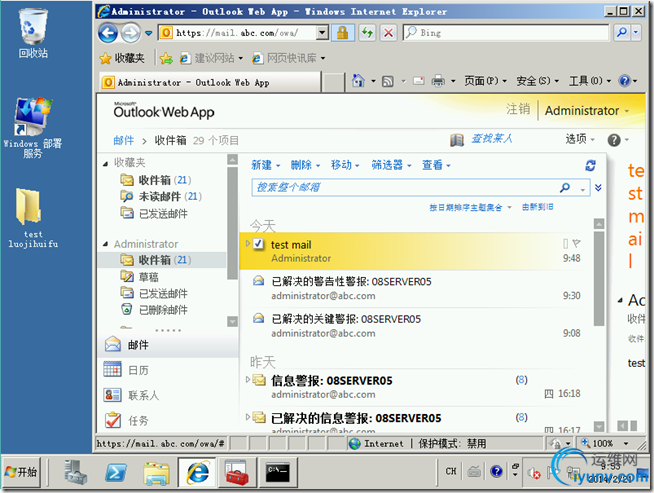Go back with the browser Back arrow
Viewport: 654px width, 493px height.
click(x=108, y=33)
